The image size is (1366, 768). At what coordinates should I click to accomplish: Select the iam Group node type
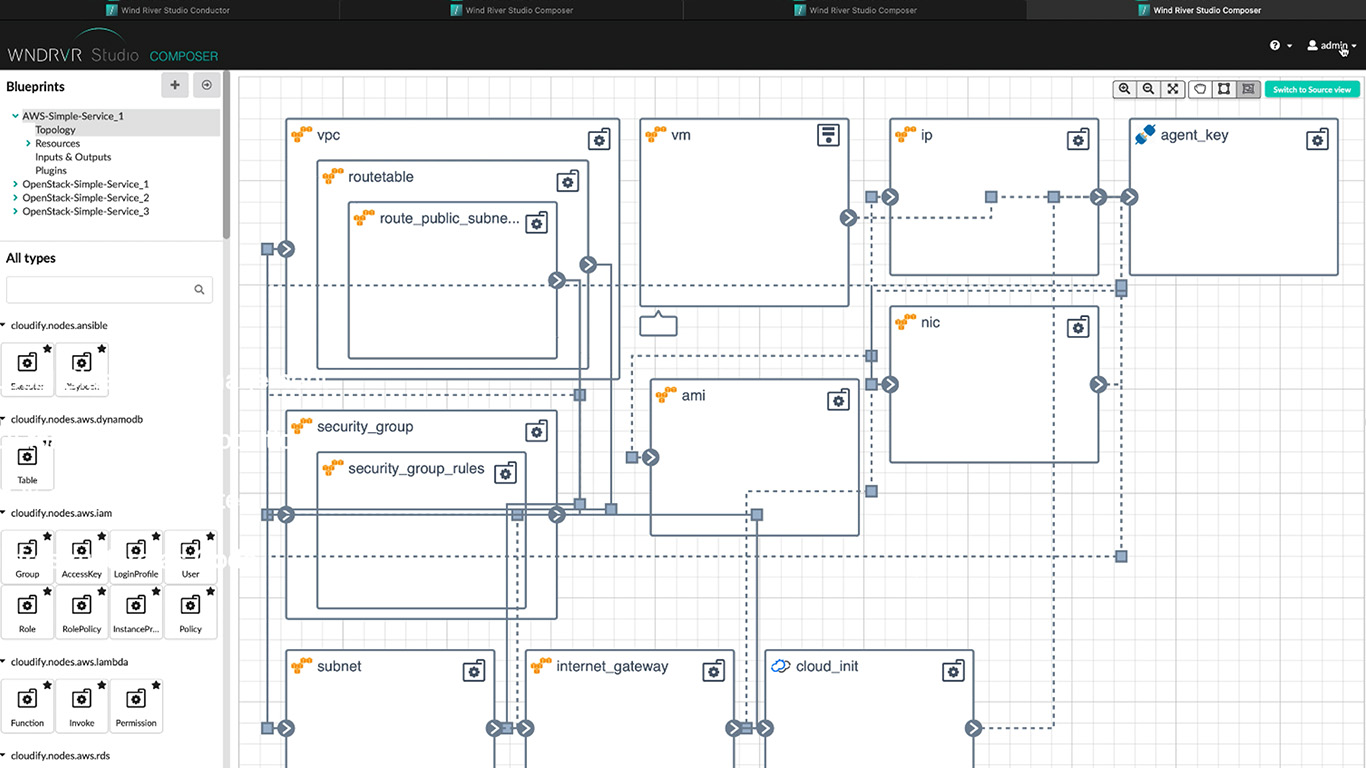[x=27, y=557]
